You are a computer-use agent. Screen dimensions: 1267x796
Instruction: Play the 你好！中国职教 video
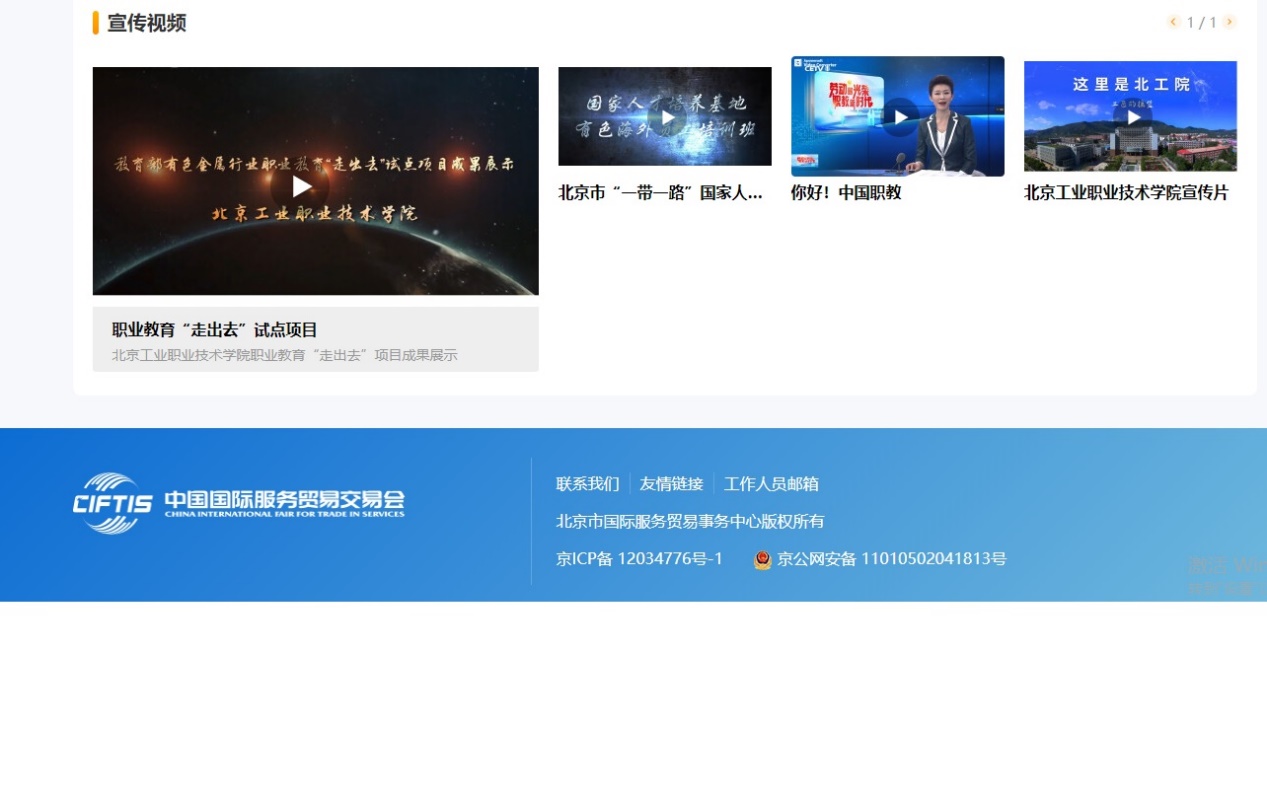point(900,117)
